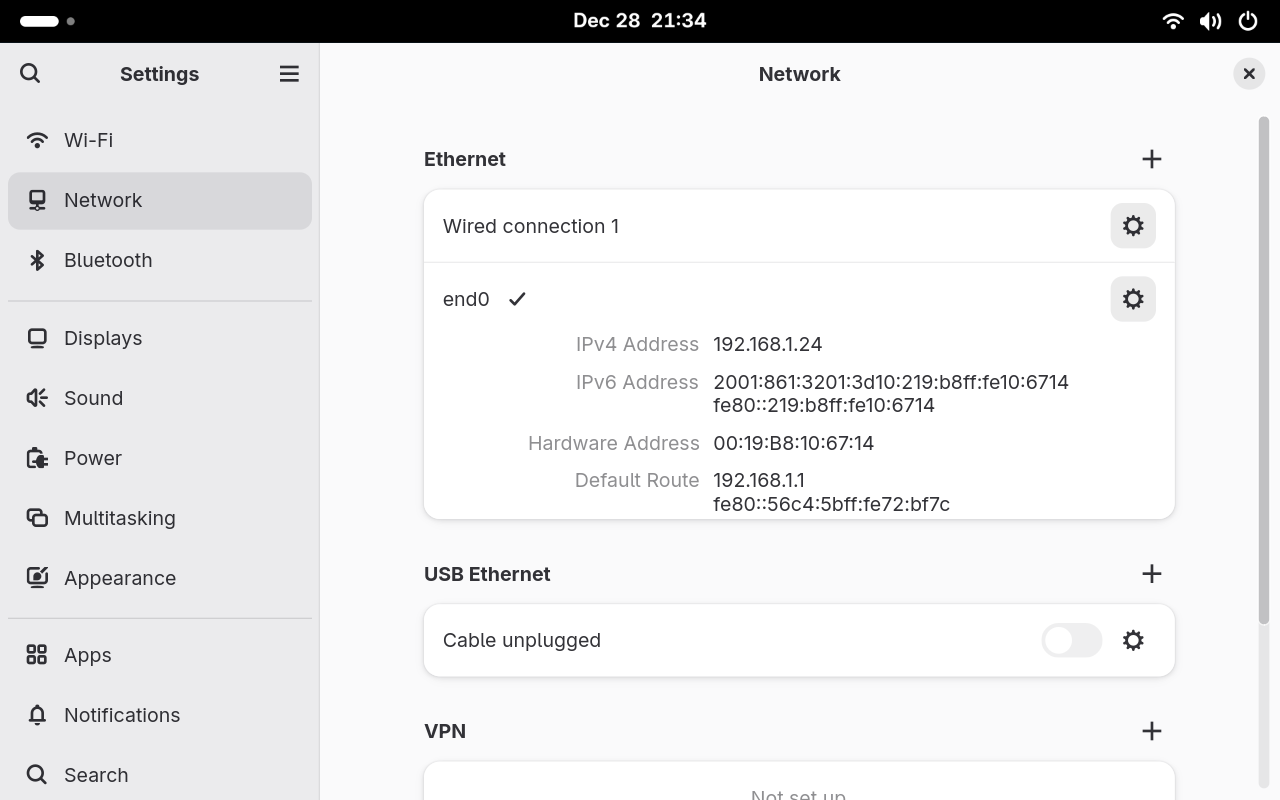The image size is (1280, 800).
Task: Click the Network panel vertical scrollbar
Action: (1263, 370)
